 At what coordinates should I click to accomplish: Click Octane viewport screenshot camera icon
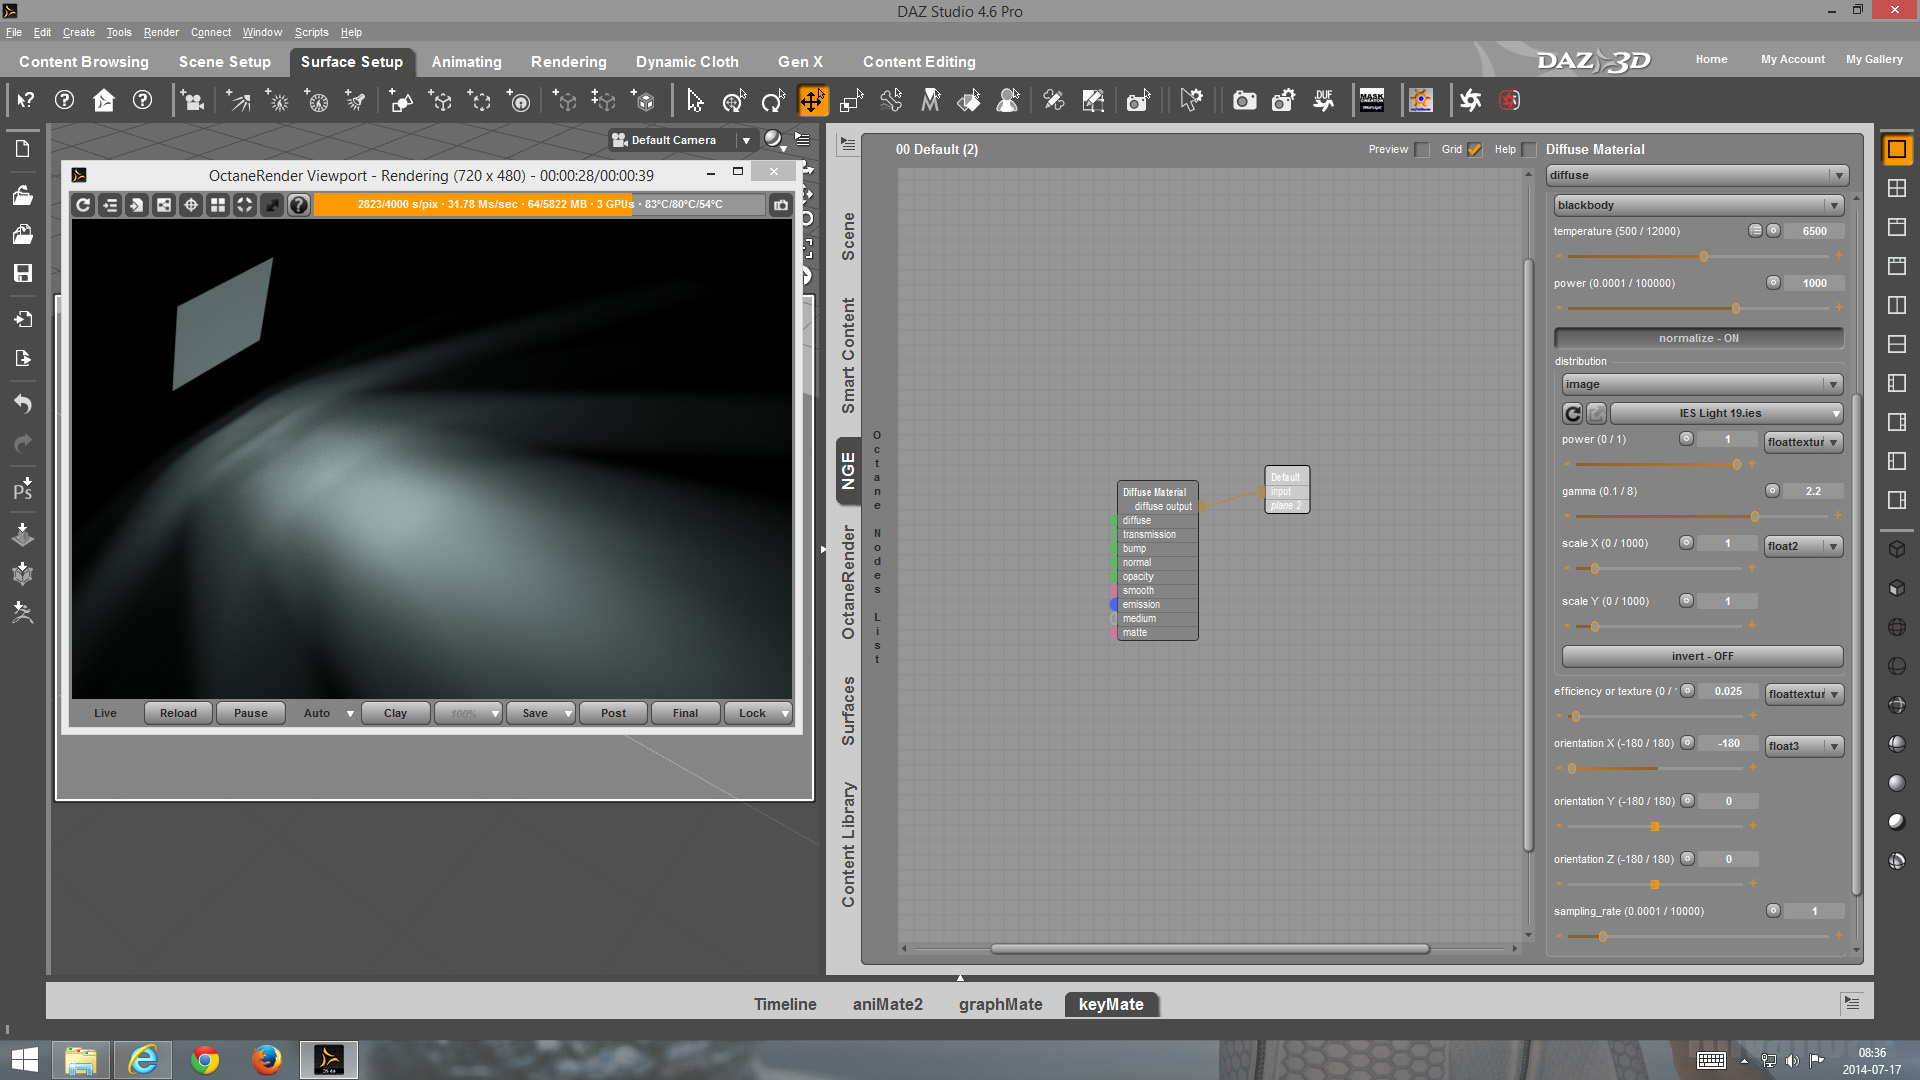pos(781,205)
